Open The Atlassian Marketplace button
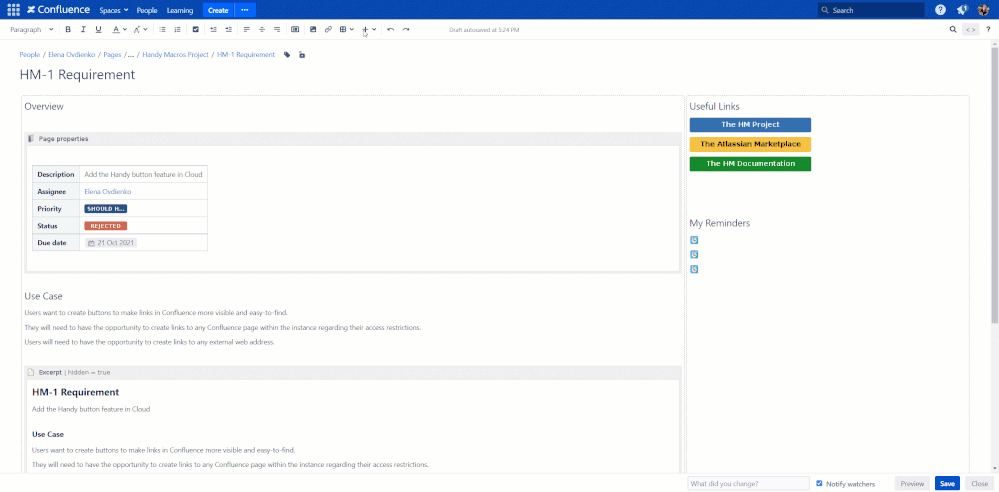Image resolution: width=999 pixels, height=492 pixels. [750, 144]
